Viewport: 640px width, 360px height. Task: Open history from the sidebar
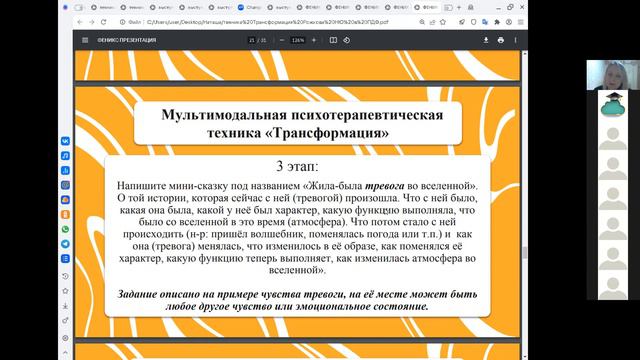coord(65,276)
